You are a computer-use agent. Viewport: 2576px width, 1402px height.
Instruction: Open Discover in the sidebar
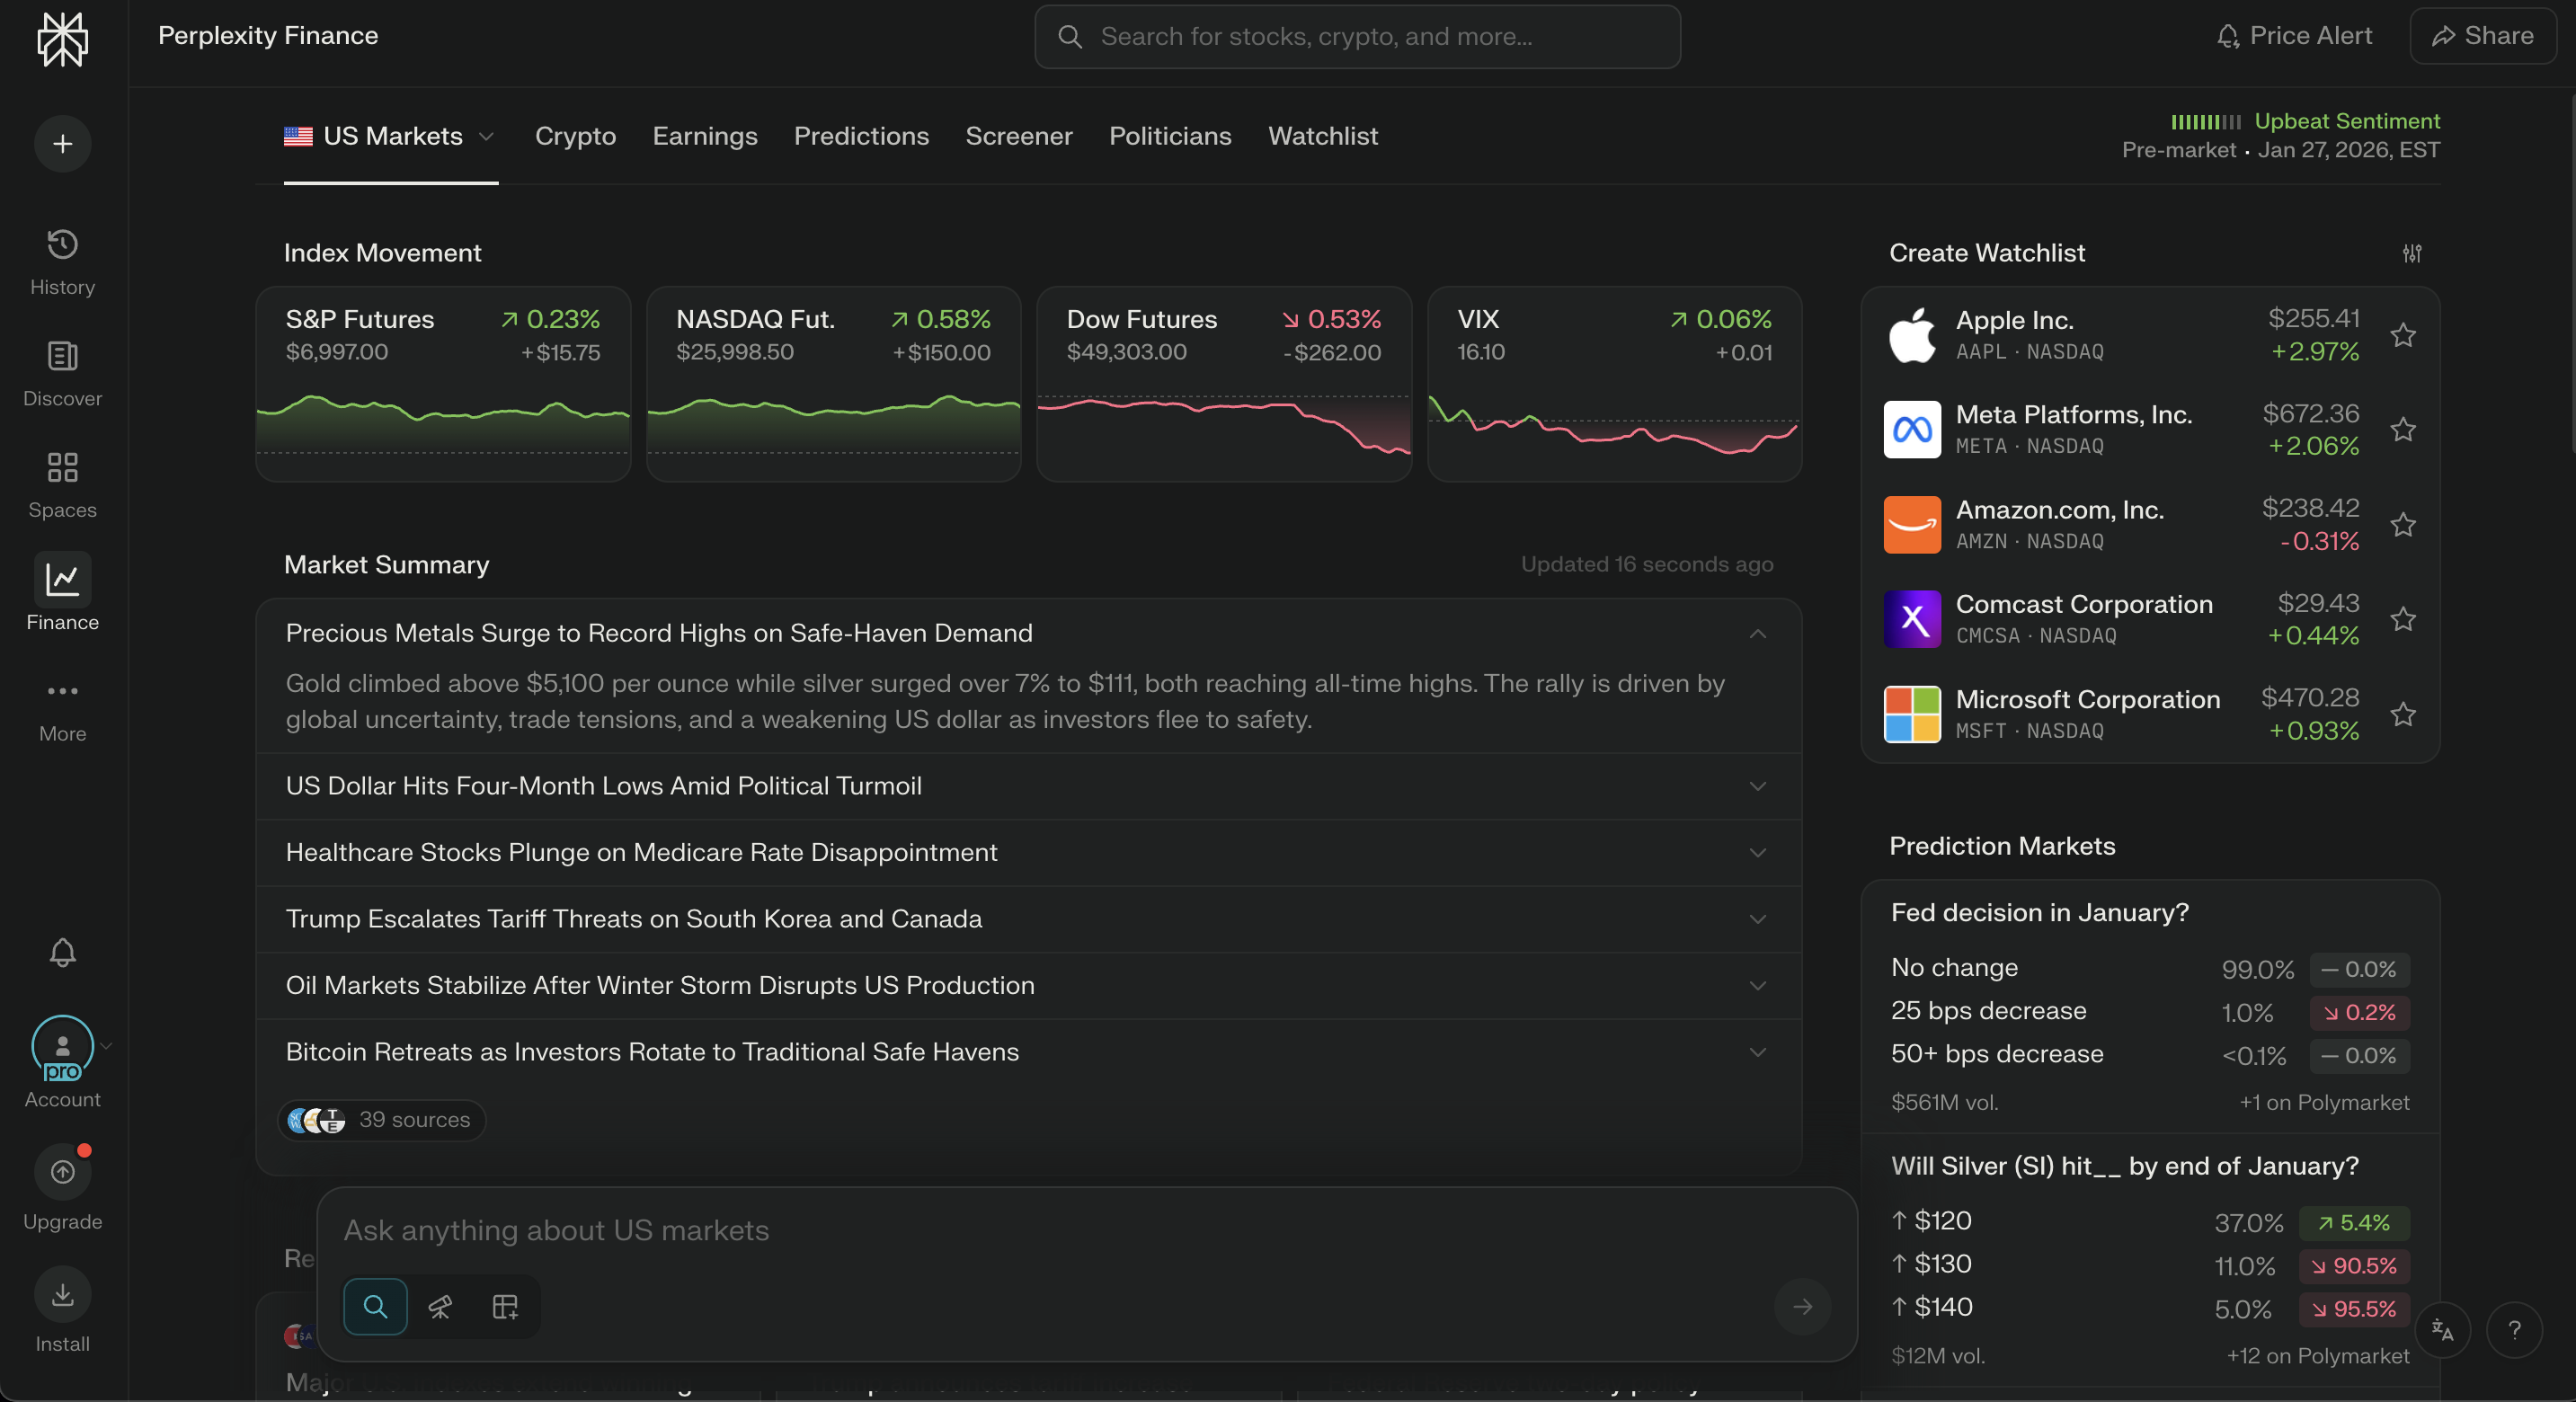click(62, 374)
